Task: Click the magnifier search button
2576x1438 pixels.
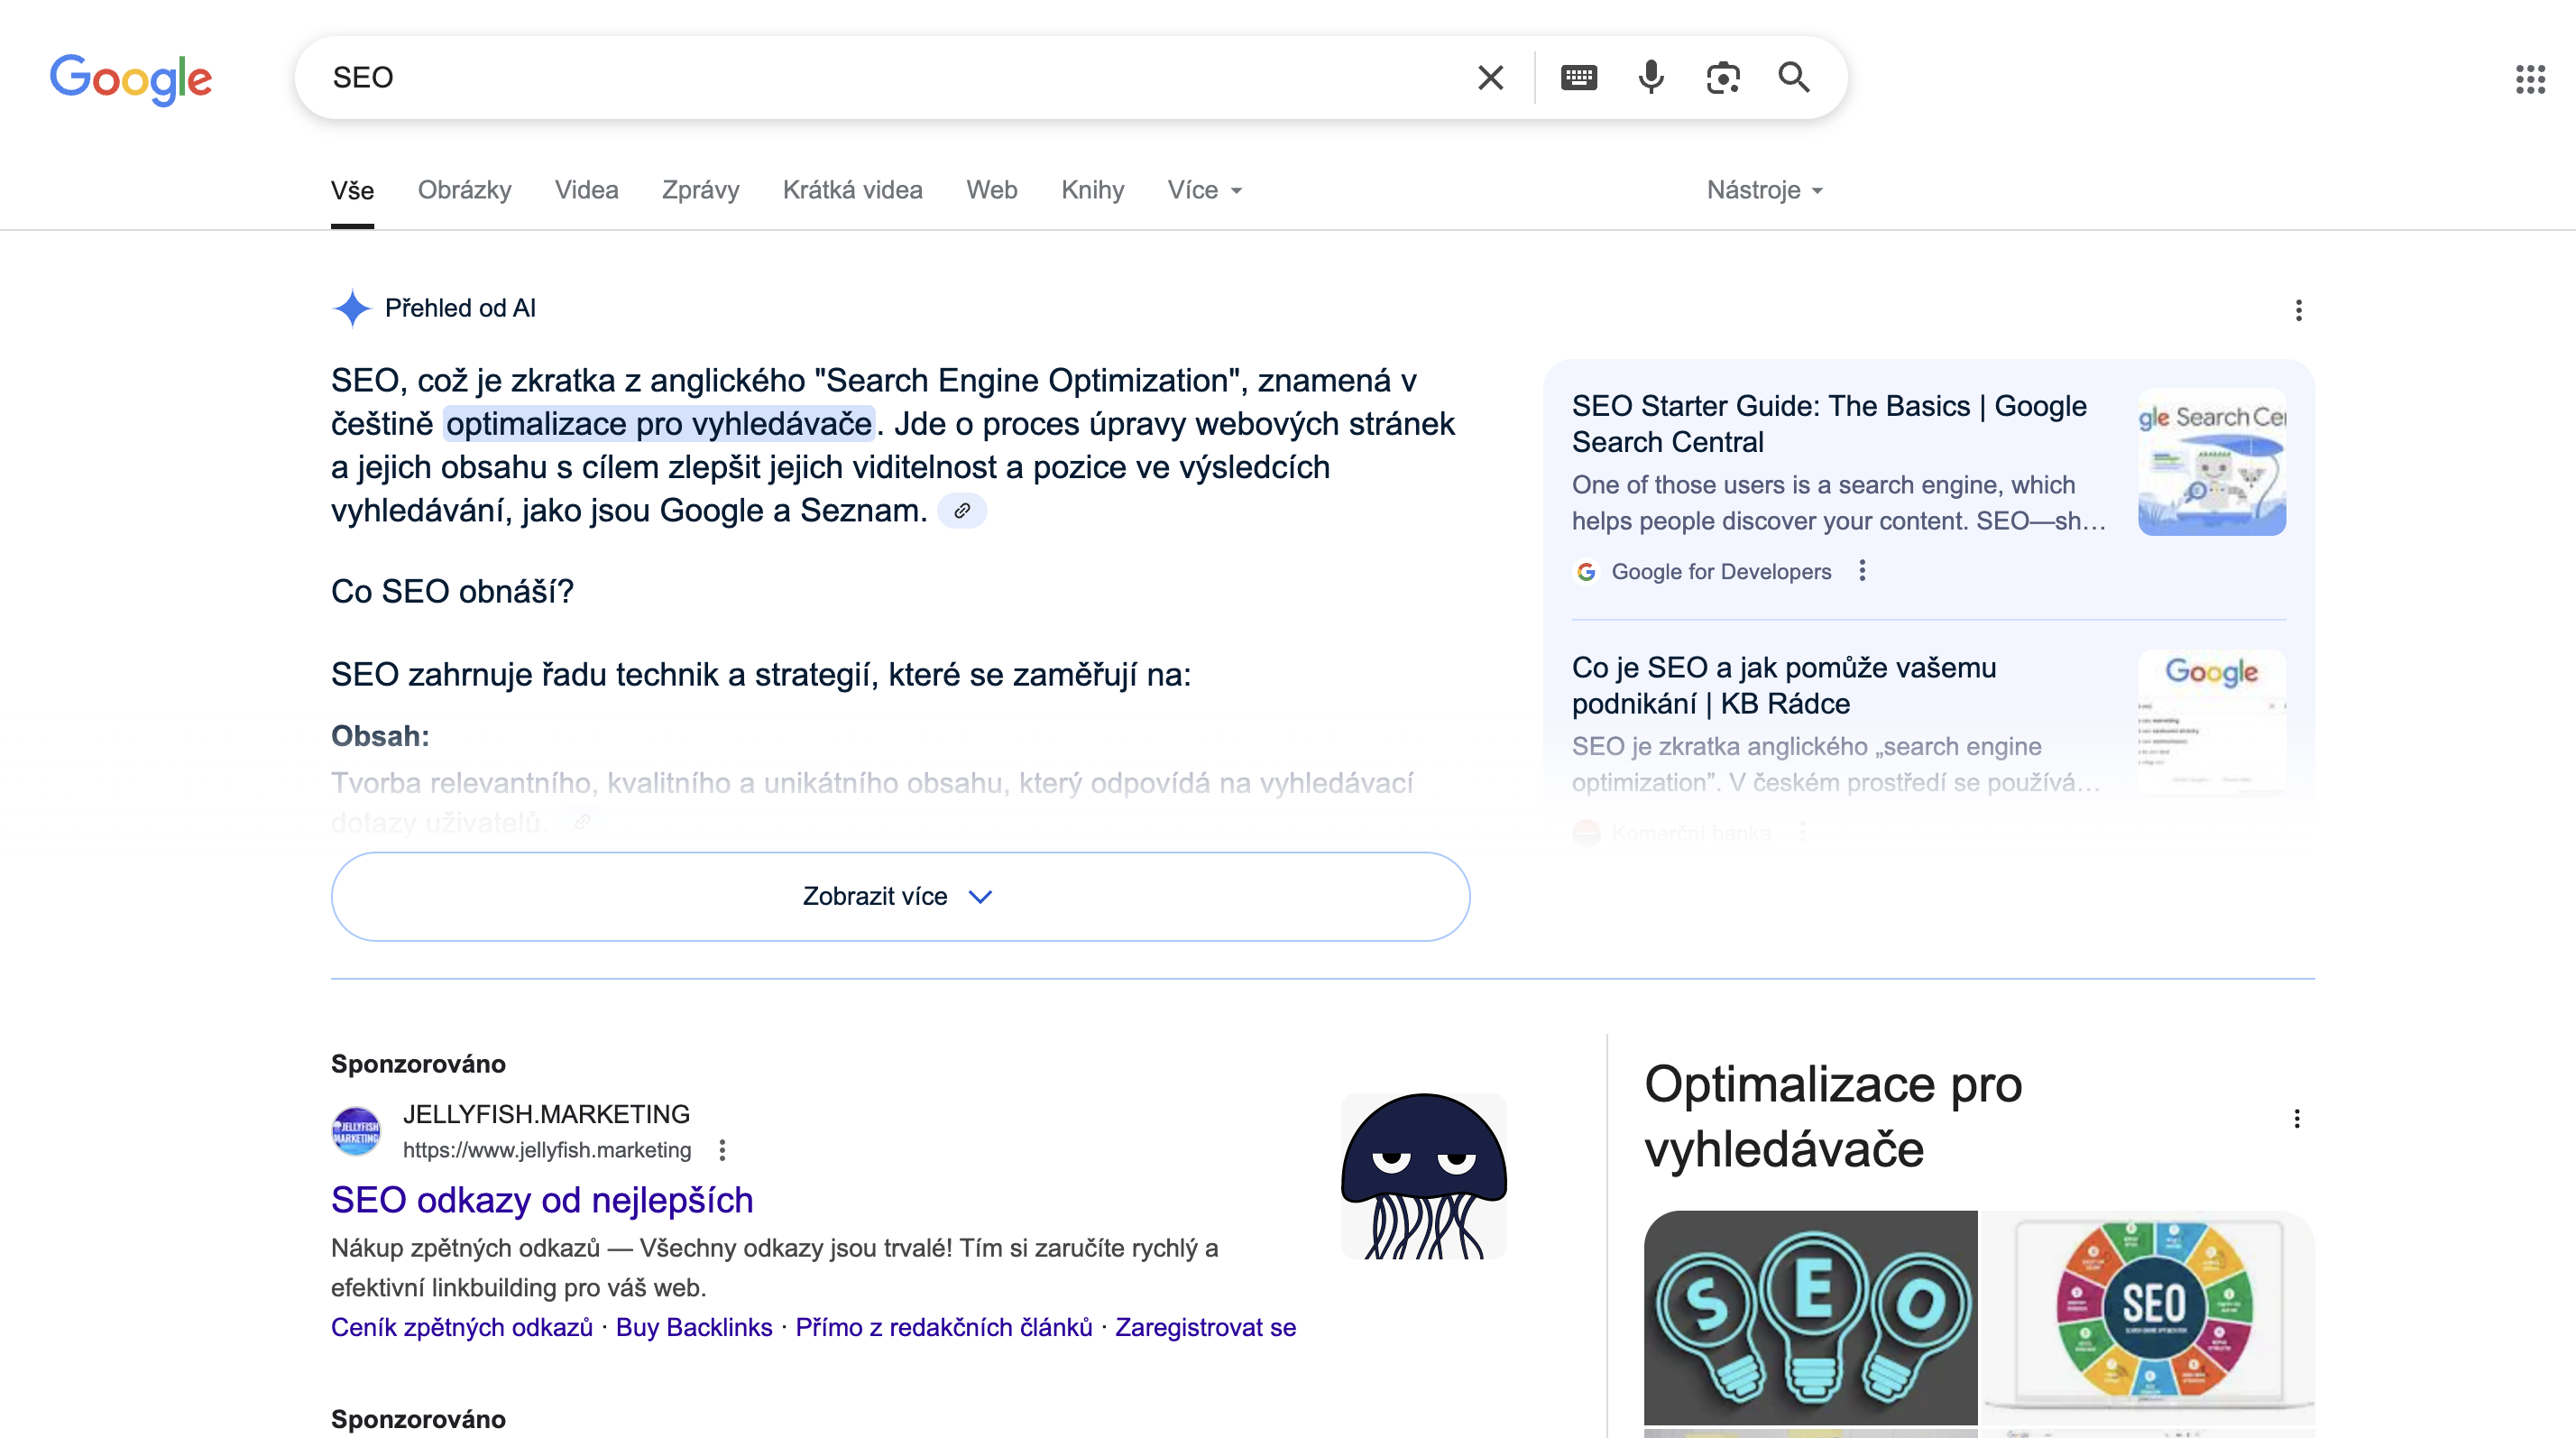Action: pos(1794,77)
